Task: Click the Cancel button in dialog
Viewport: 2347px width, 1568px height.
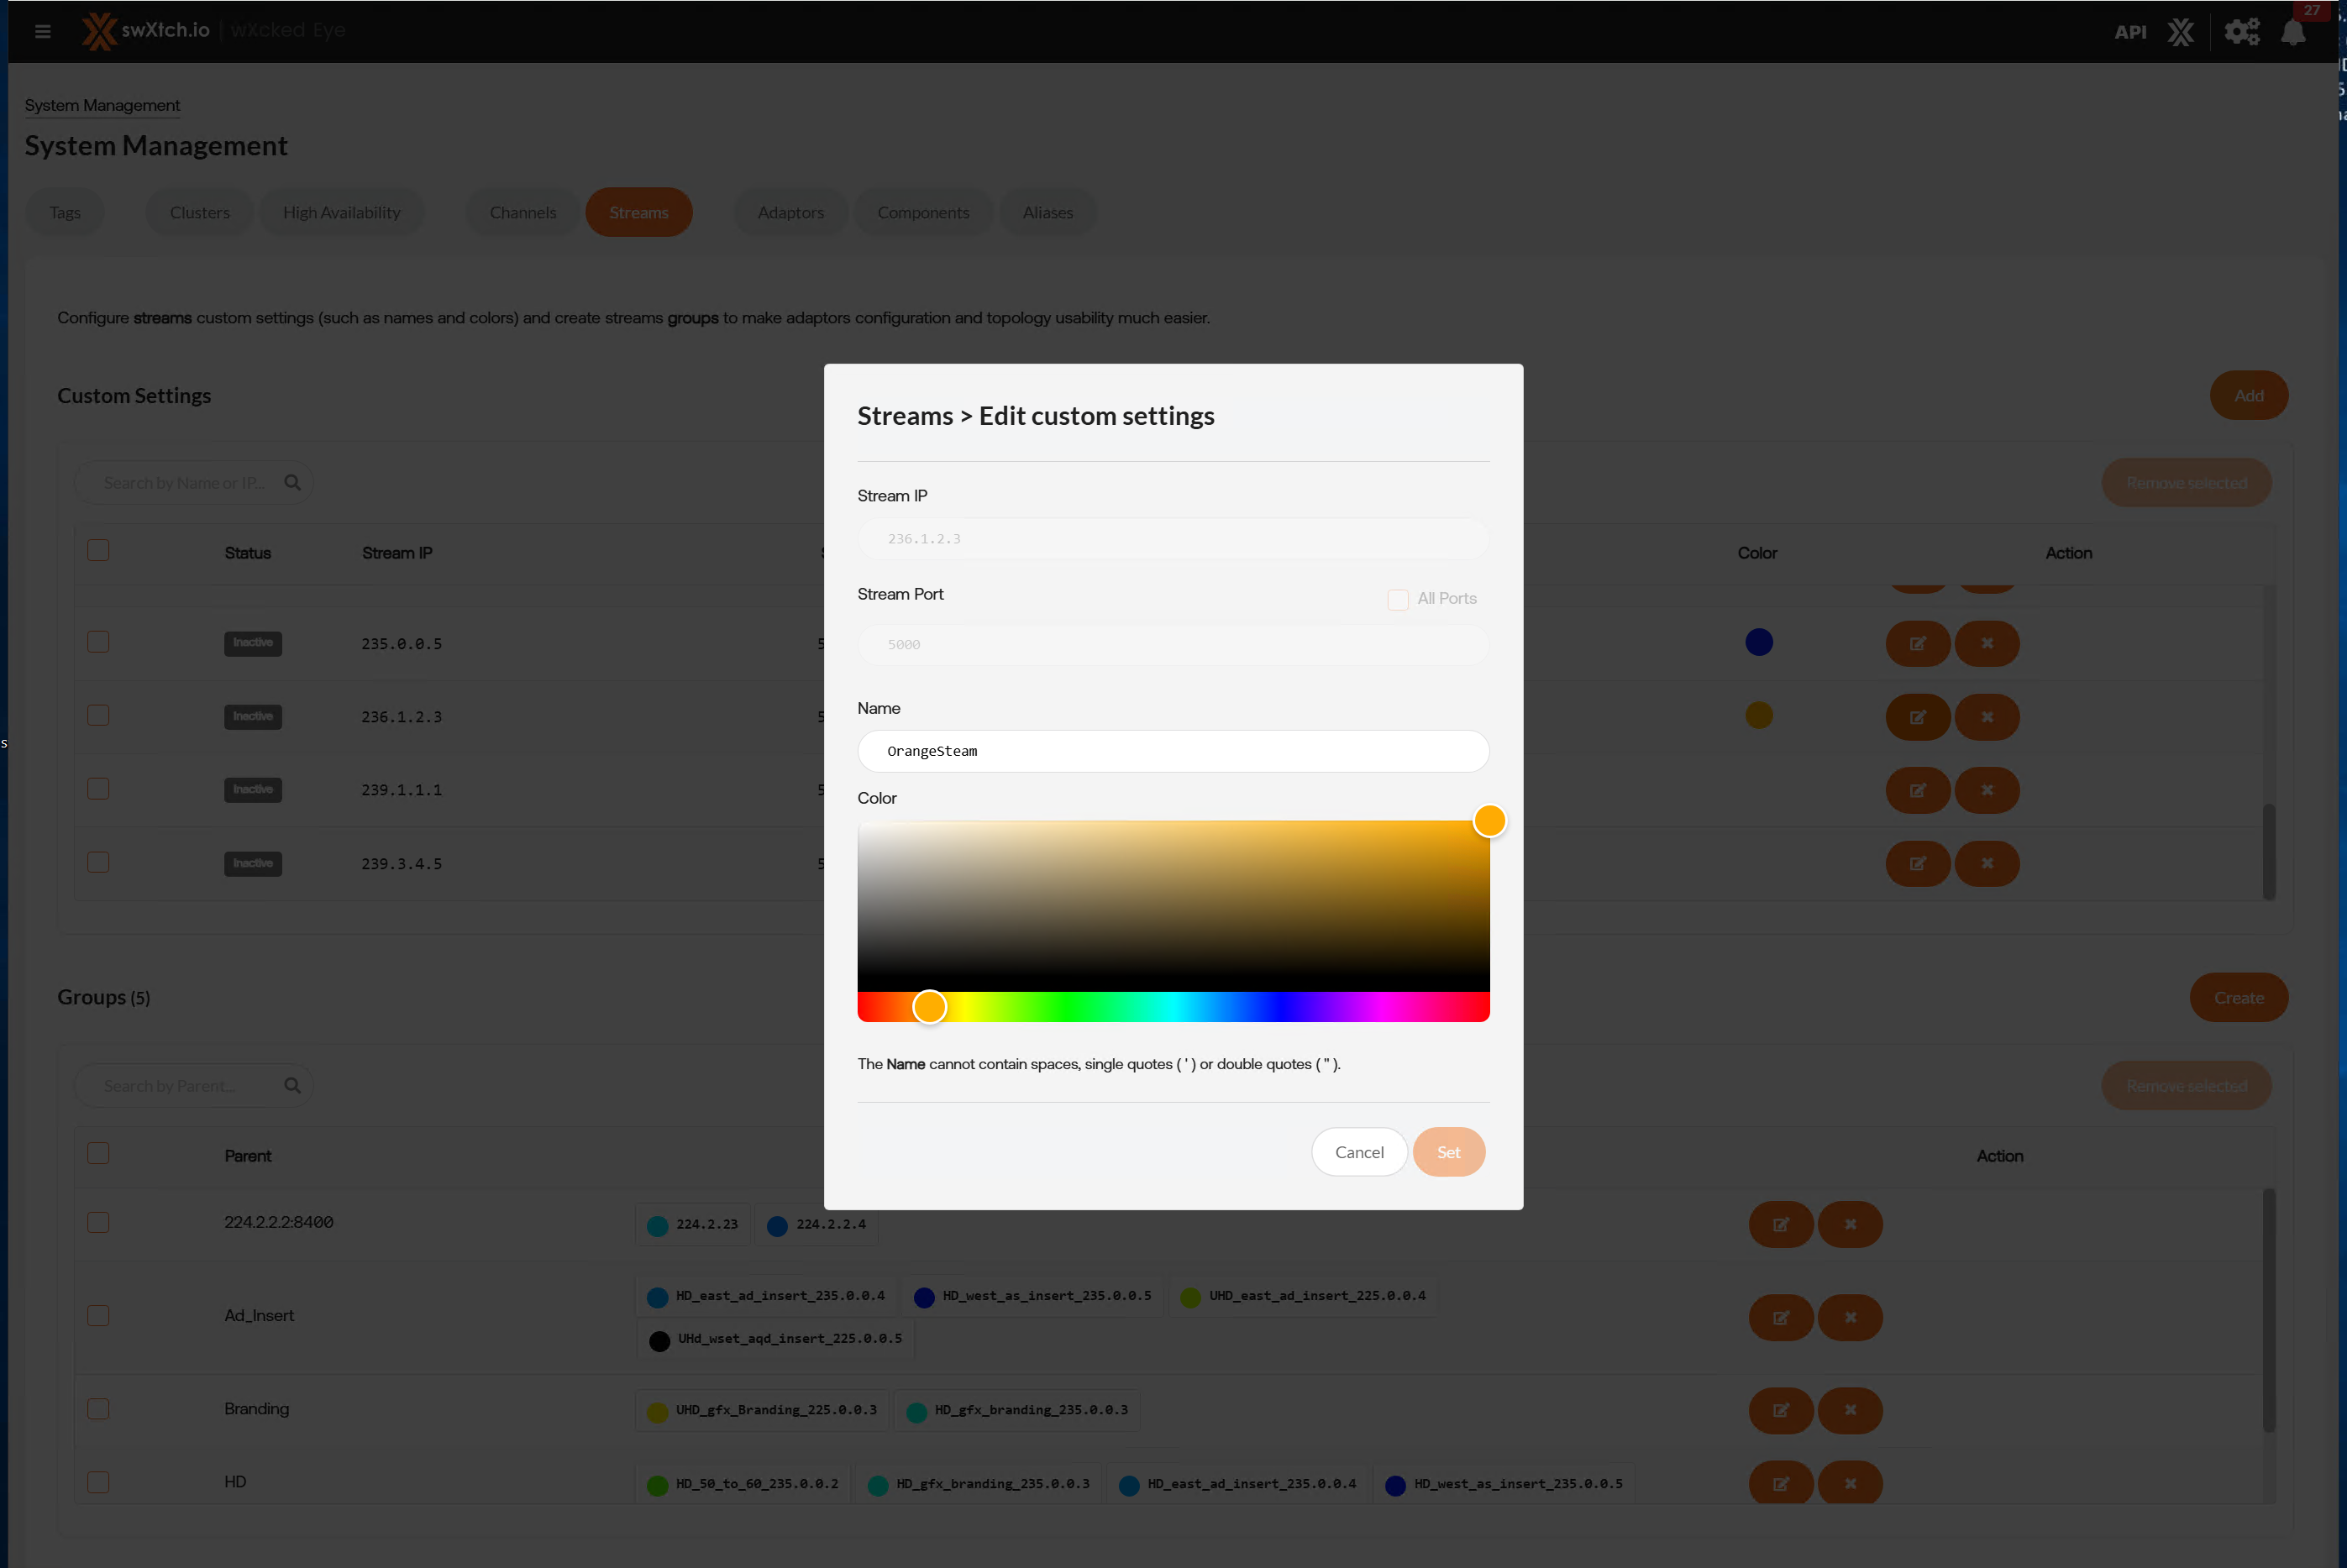Action: (x=1359, y=1152)
